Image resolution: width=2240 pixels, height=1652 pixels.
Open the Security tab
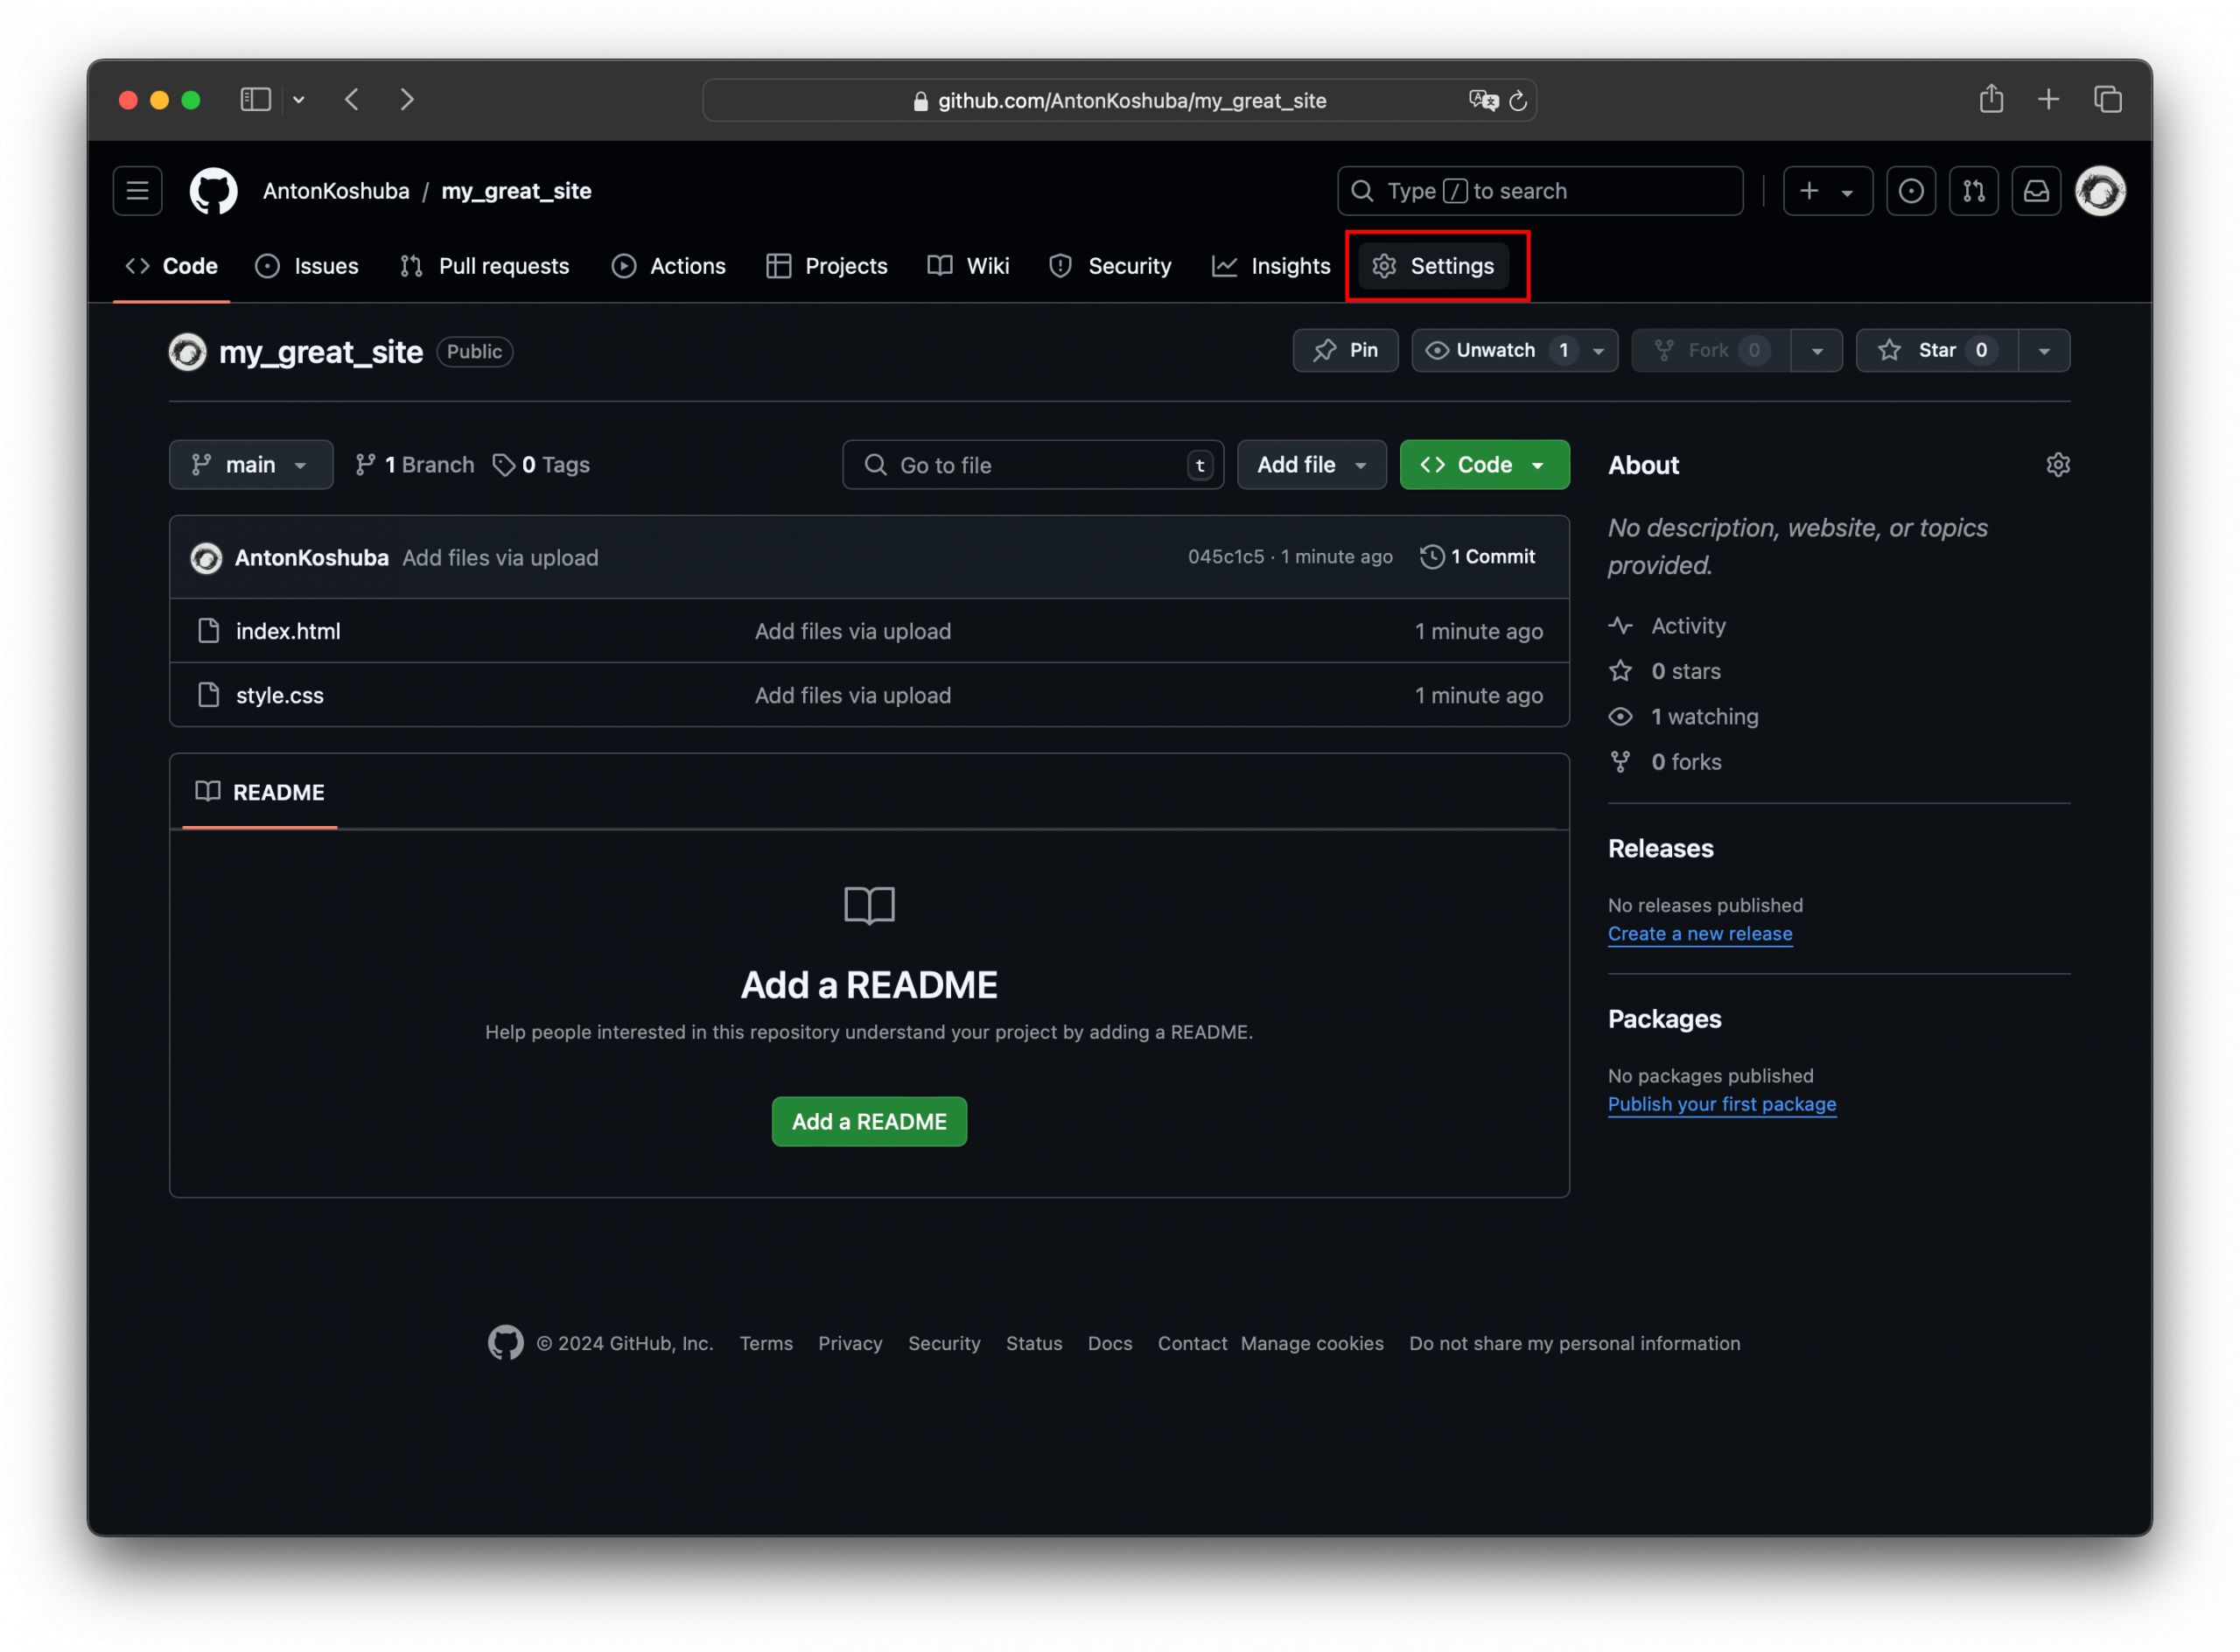point(1110,266)
